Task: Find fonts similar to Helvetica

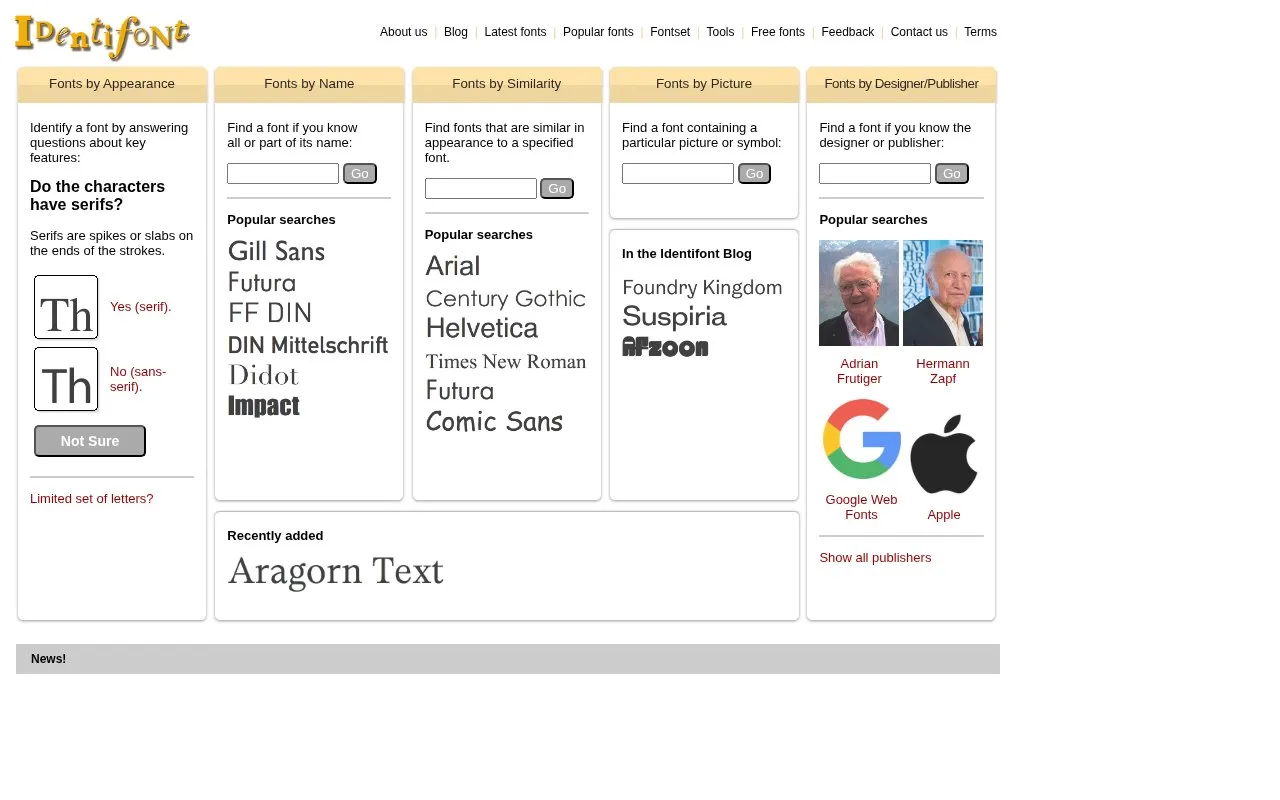Action: (482, 328)
